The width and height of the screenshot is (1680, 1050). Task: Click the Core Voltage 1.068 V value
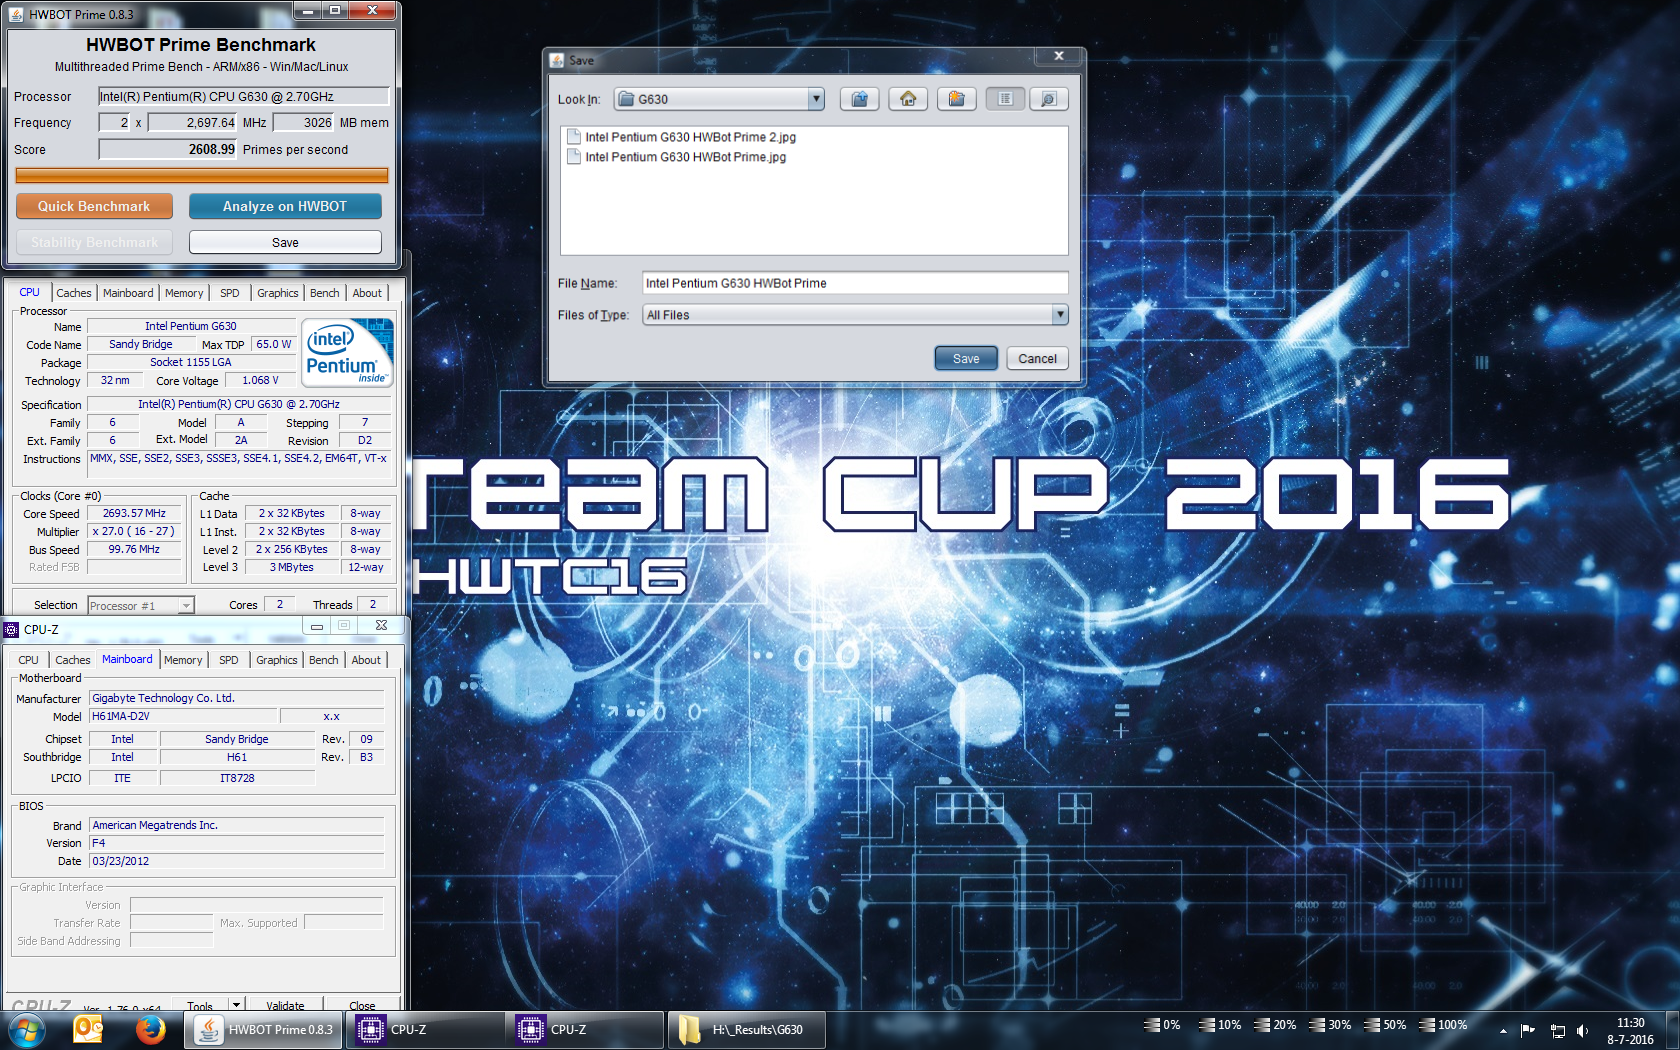260,380
